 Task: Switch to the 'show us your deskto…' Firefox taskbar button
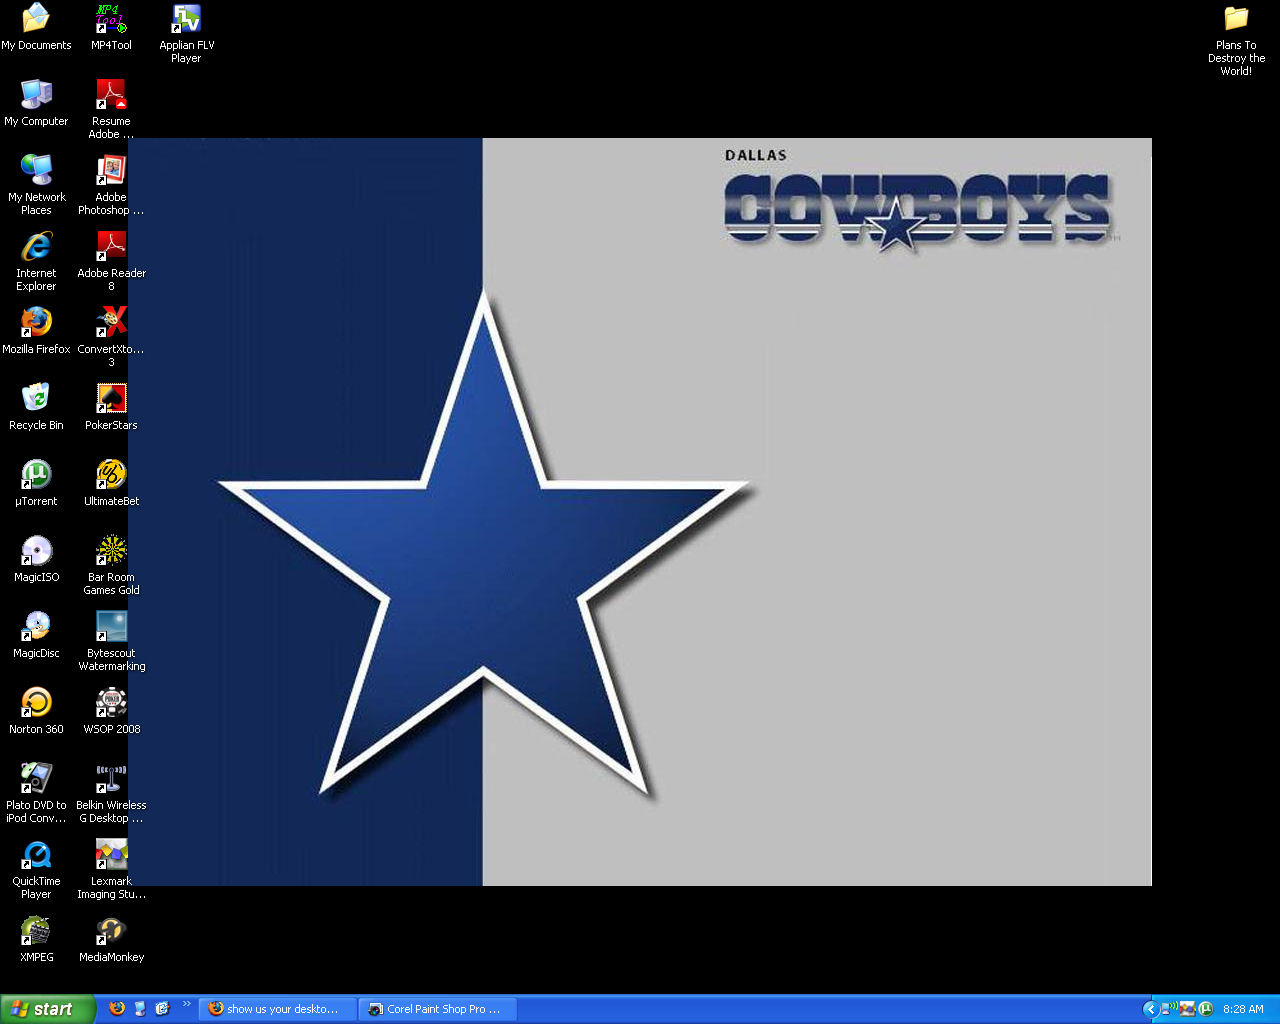(x=277, y=1009)
